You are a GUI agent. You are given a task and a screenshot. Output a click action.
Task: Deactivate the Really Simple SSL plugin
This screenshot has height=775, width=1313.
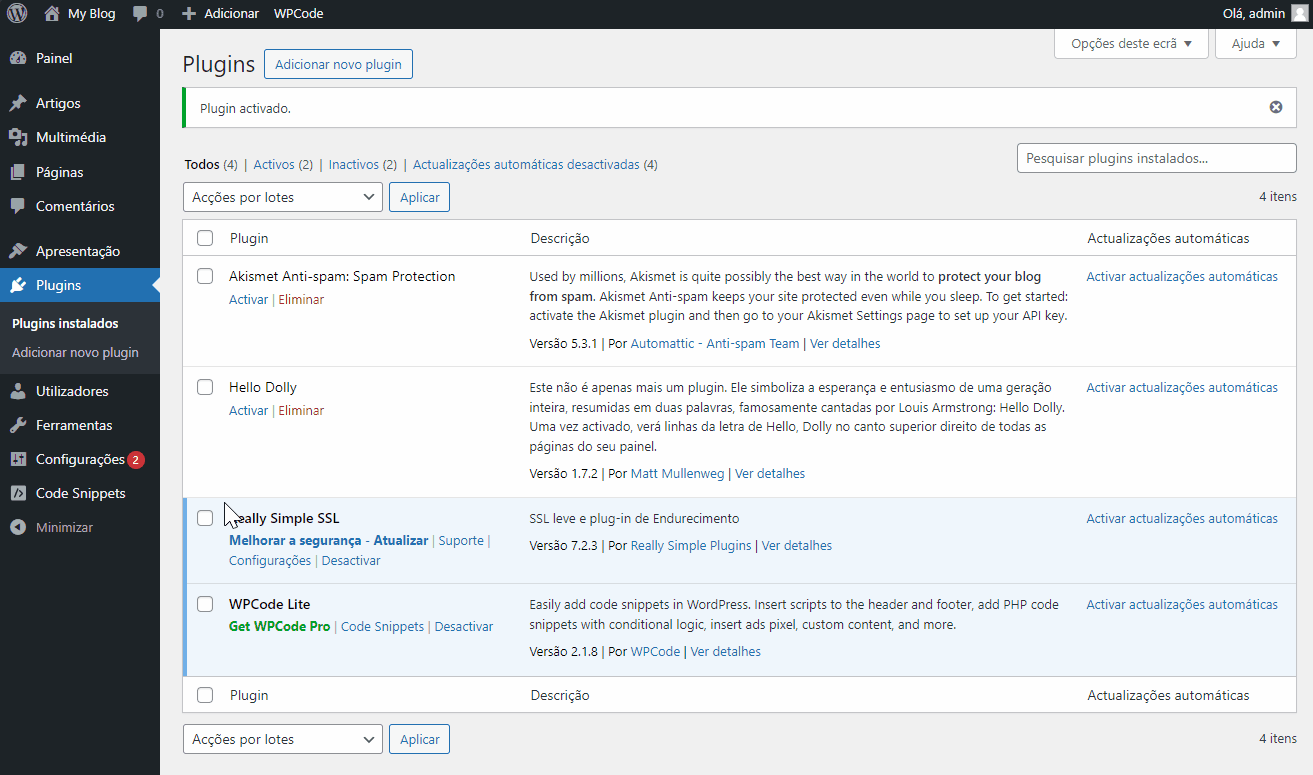pyautogui.click(x=351, y=561)
